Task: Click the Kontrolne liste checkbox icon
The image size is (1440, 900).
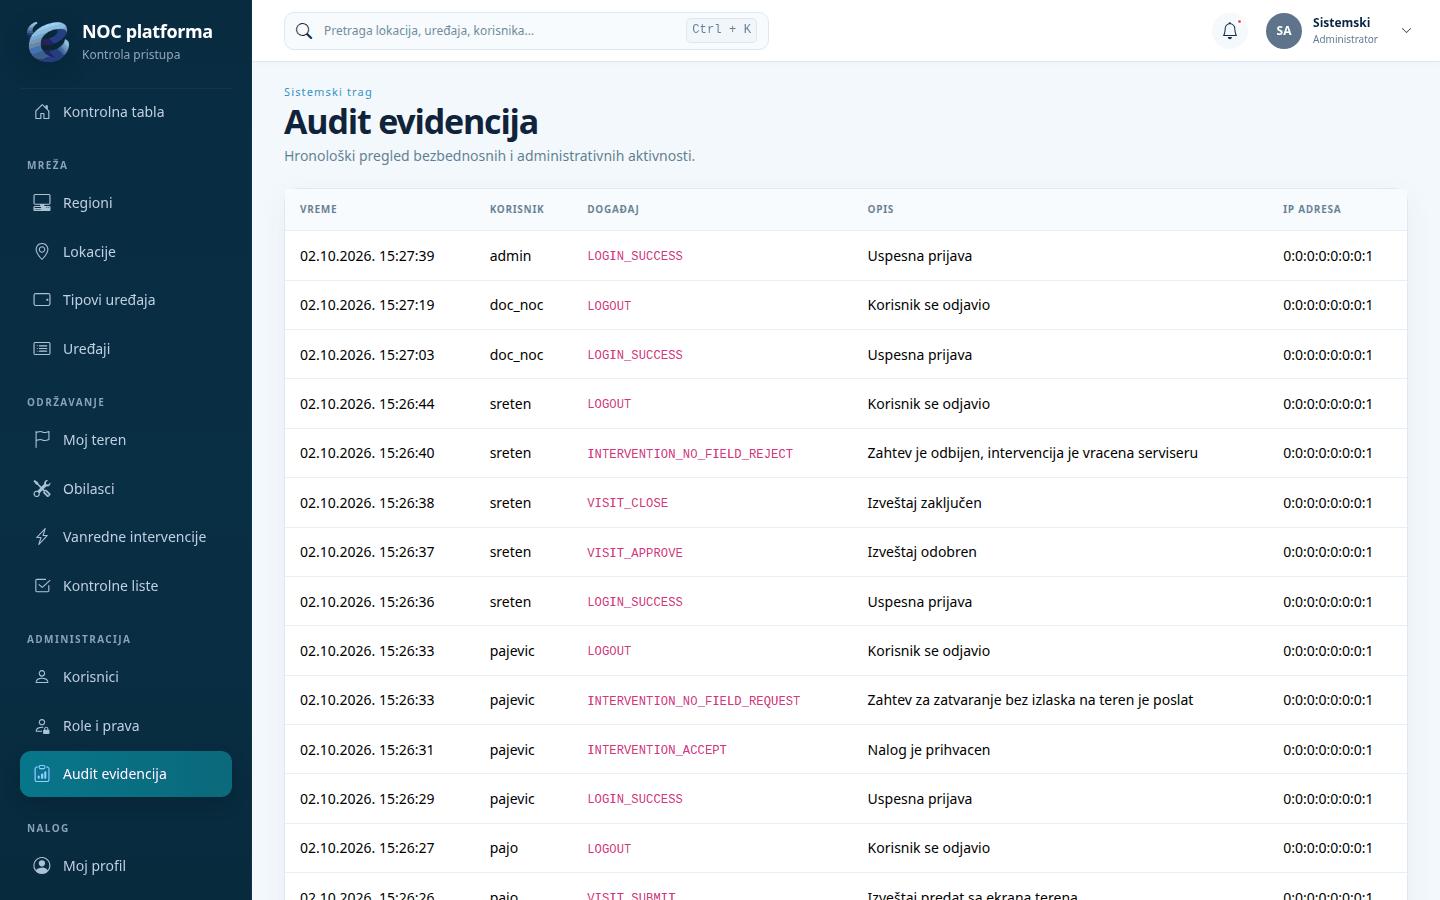Action: pos(42,586)
